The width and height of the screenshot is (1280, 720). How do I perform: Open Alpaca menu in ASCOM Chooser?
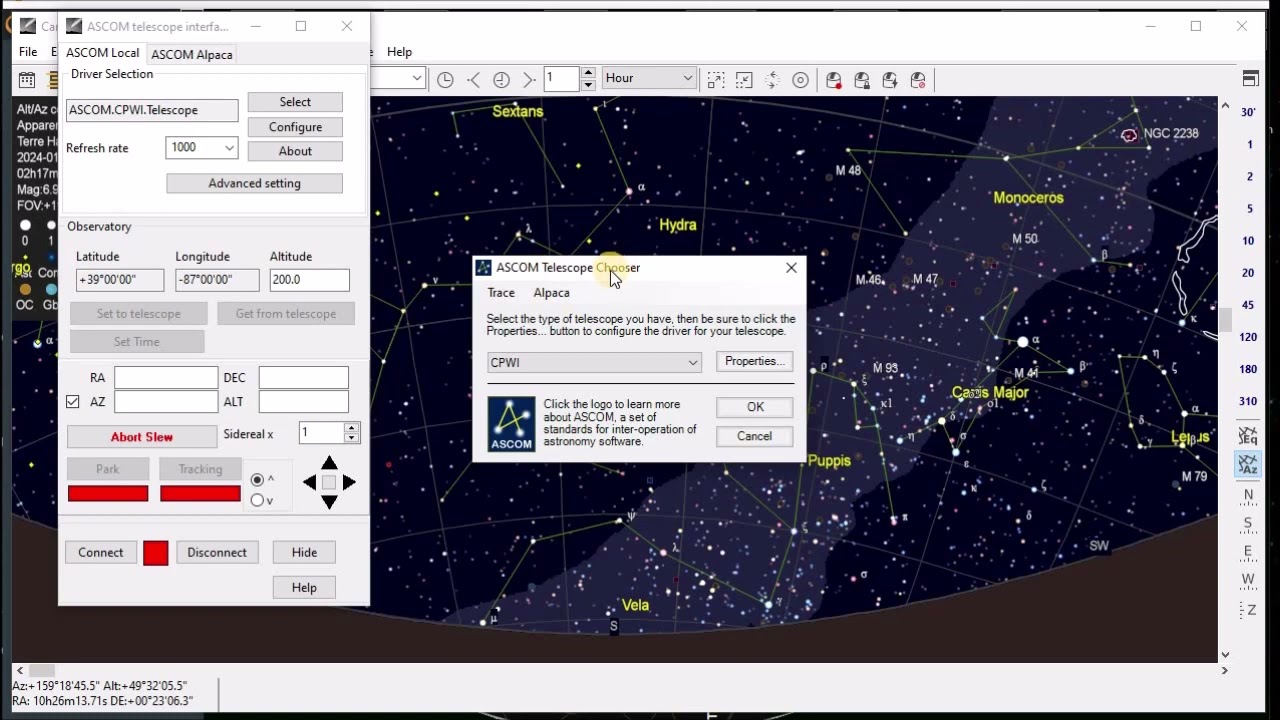pos(551,293)
